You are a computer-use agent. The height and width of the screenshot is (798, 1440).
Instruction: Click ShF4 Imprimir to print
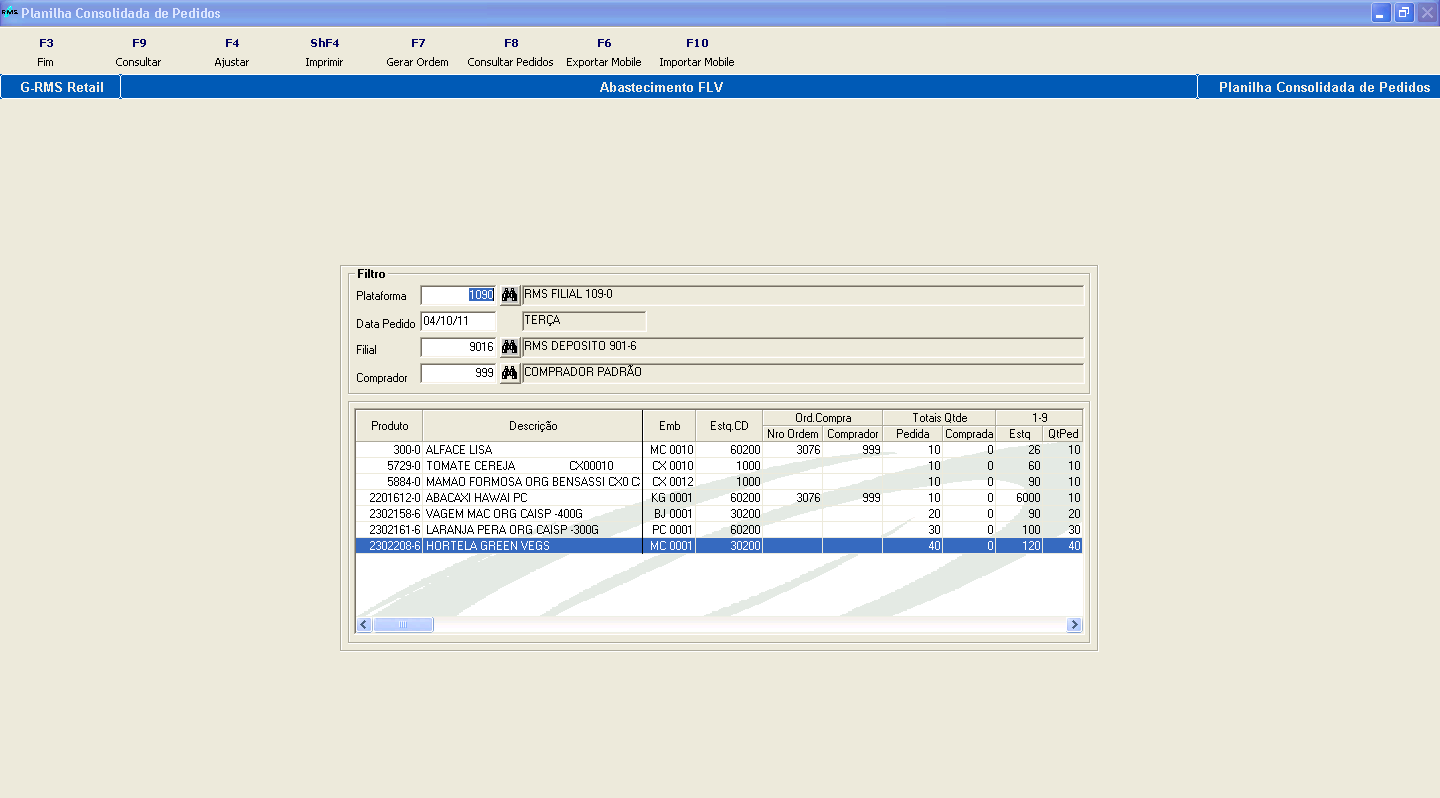click(x=324, y=53)
